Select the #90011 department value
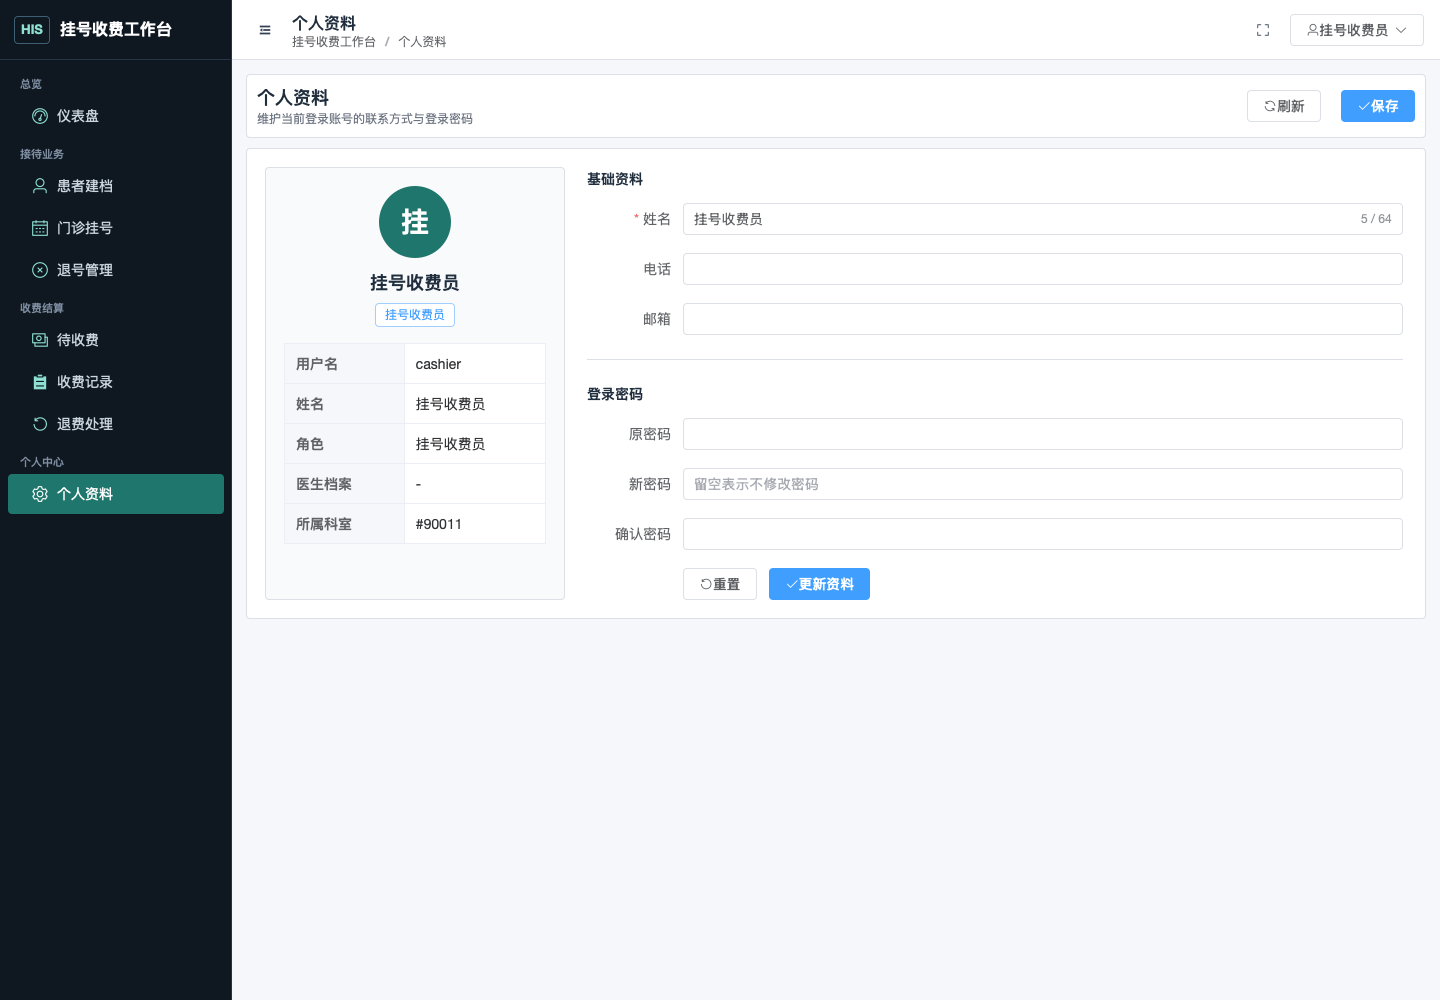The height and width of the screenshot is (1000, 1440). pyautogui.click(x=475, y=524)
